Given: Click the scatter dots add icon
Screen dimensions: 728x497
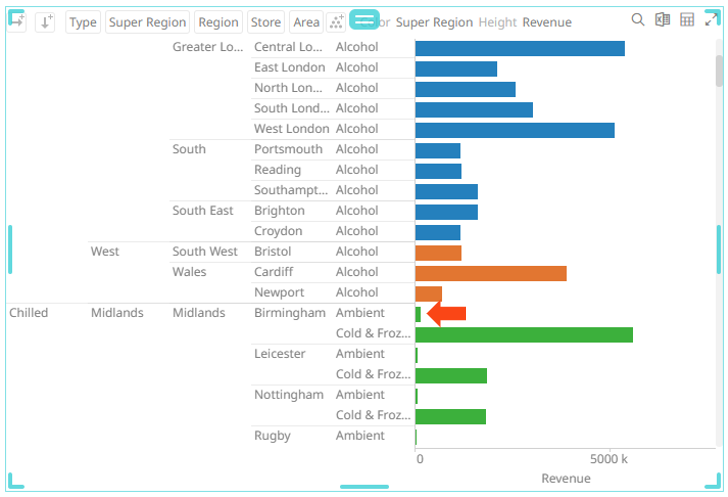Looking at the screenshot, I should [x=336, y=22].
